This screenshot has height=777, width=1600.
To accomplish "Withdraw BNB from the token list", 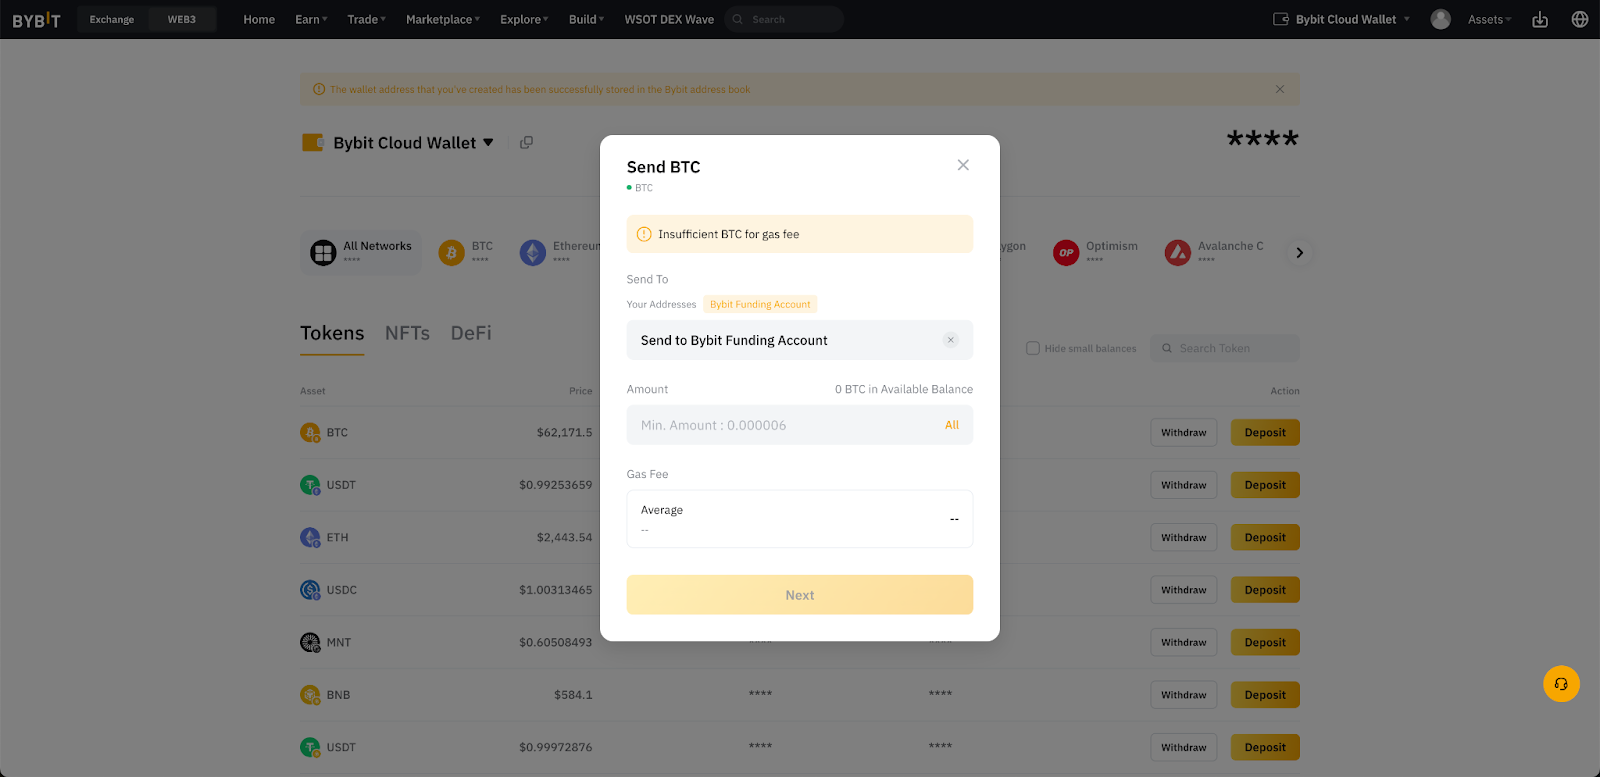I will coord(1184,695).
